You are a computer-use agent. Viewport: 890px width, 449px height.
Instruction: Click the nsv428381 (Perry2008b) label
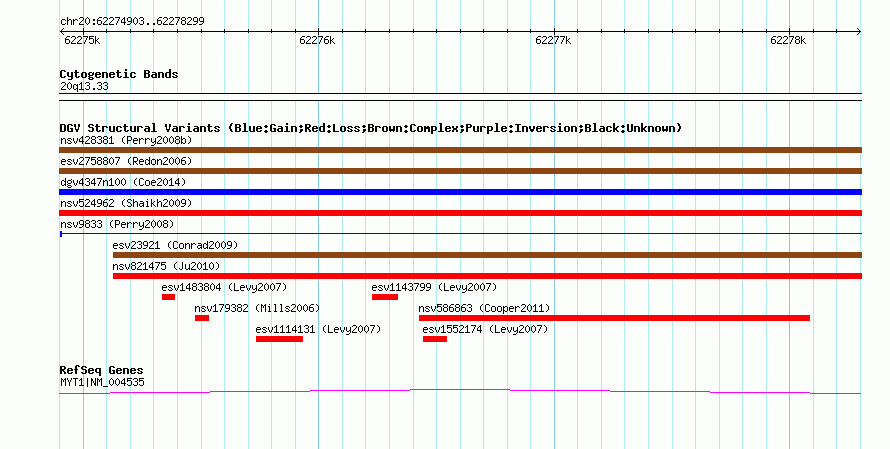tap(126, 140)
